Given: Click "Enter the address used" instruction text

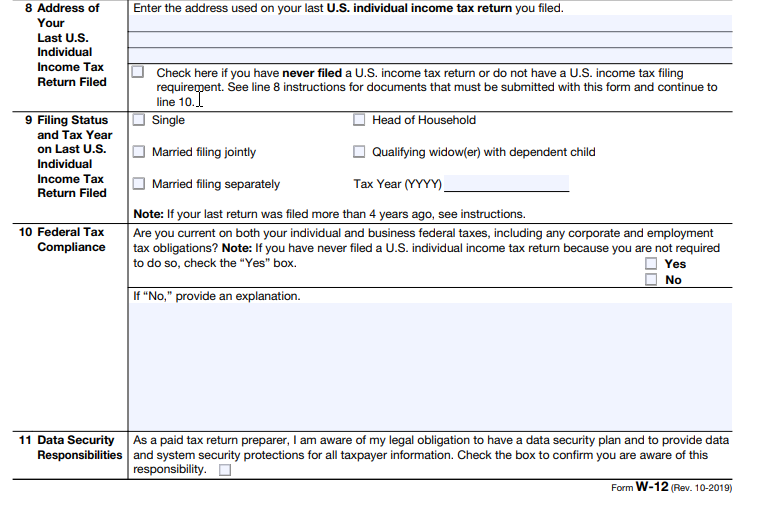Looking at the screenshot, I should coord(348,8).
